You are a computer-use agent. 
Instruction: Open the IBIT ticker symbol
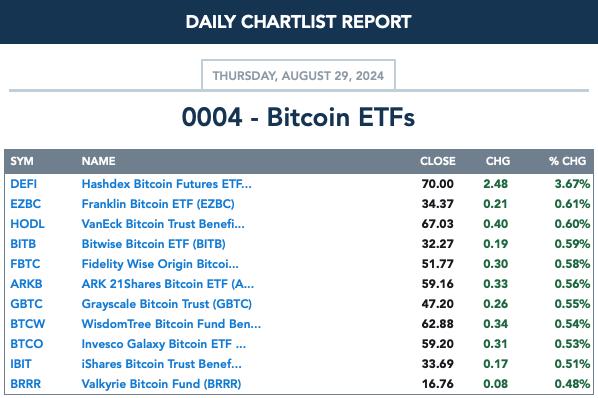tap(21, 364)
